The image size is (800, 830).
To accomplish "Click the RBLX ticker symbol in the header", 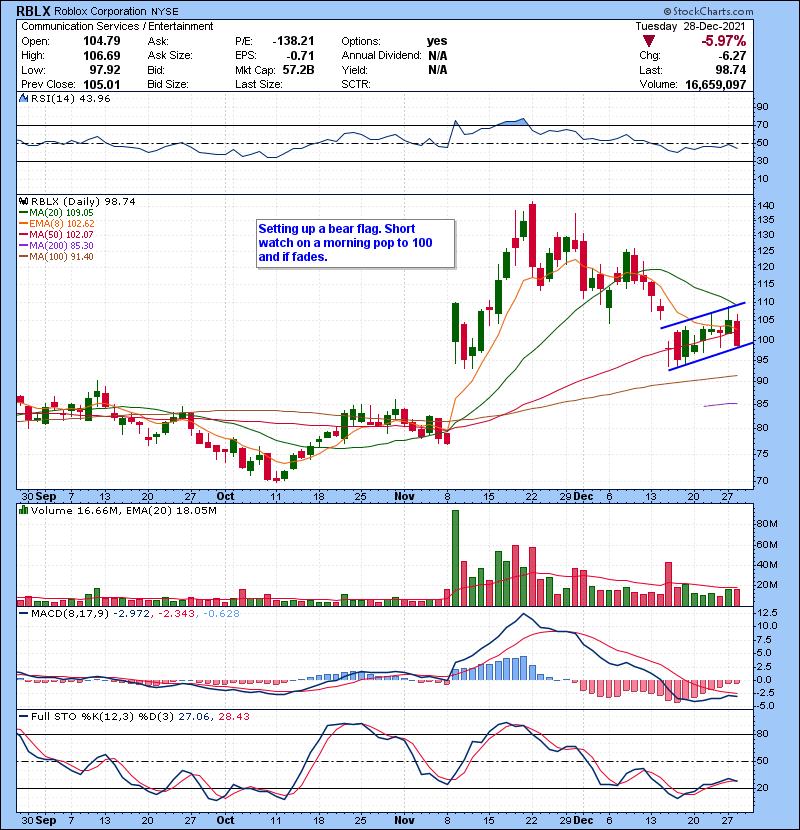I will 33,11.
